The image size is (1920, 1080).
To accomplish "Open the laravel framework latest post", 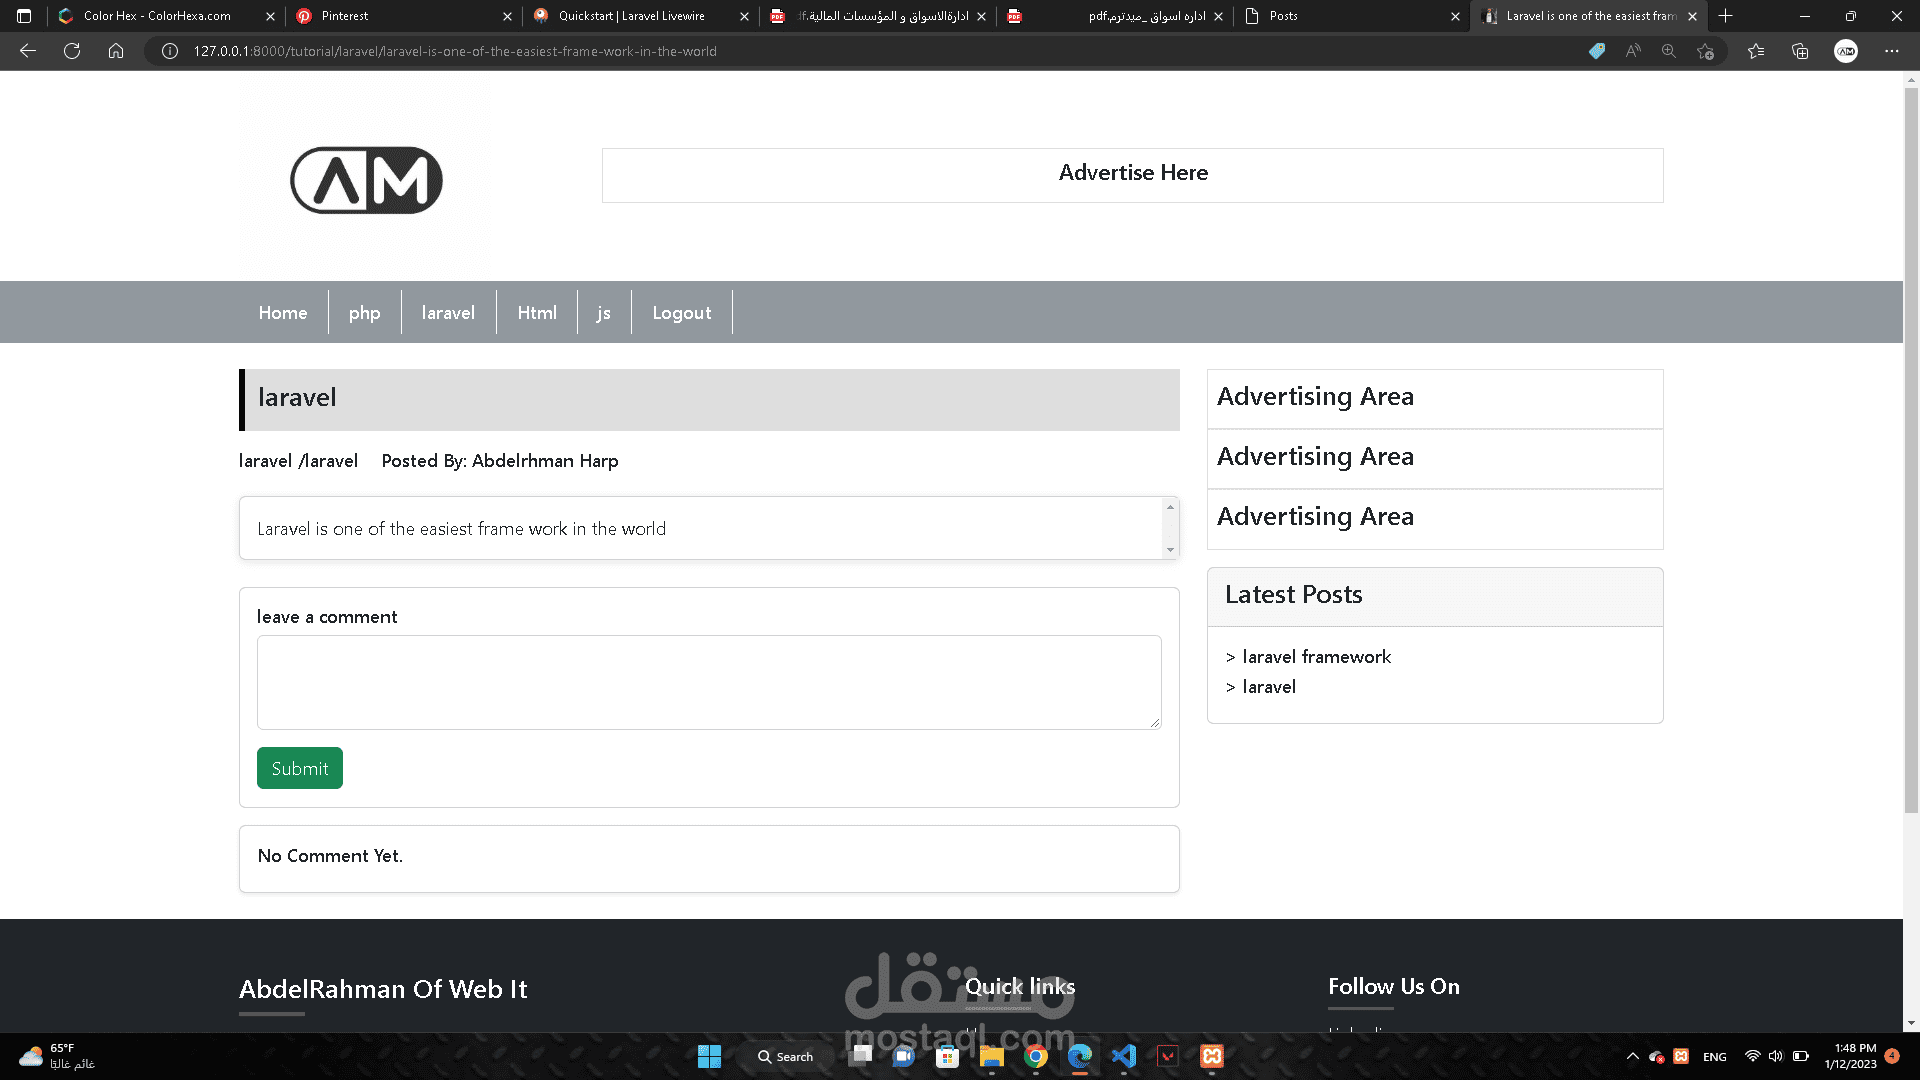I will [1316, 657].
